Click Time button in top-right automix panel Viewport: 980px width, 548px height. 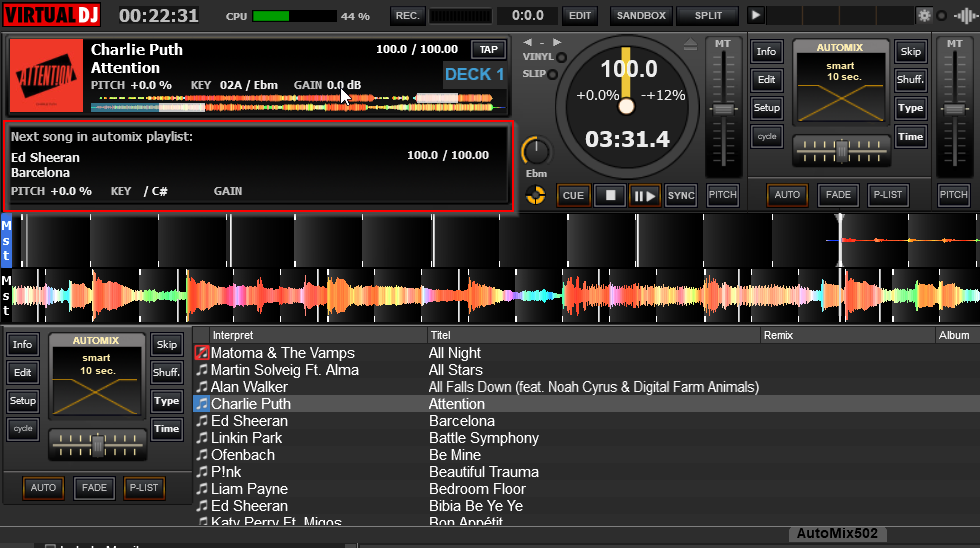911,136
